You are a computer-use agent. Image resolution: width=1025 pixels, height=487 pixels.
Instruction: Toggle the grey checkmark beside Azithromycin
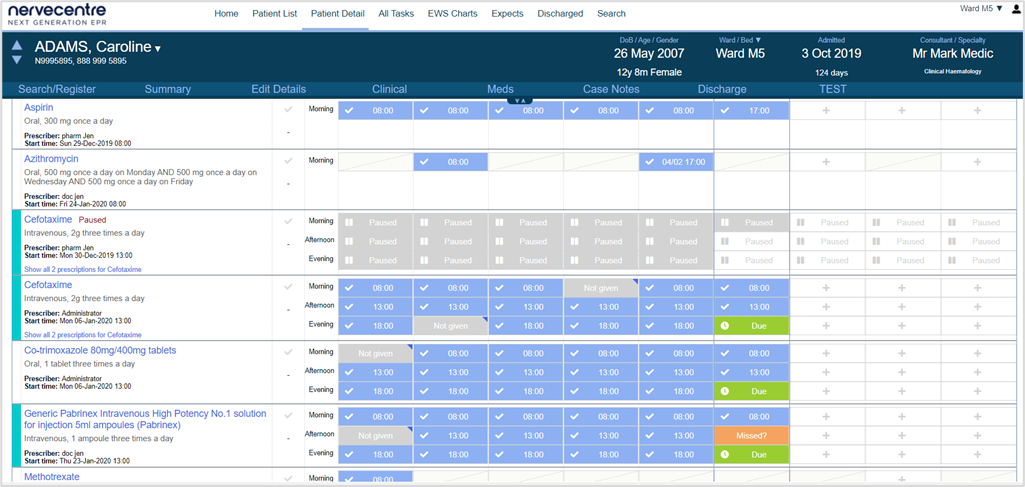[x=289, y=161]
